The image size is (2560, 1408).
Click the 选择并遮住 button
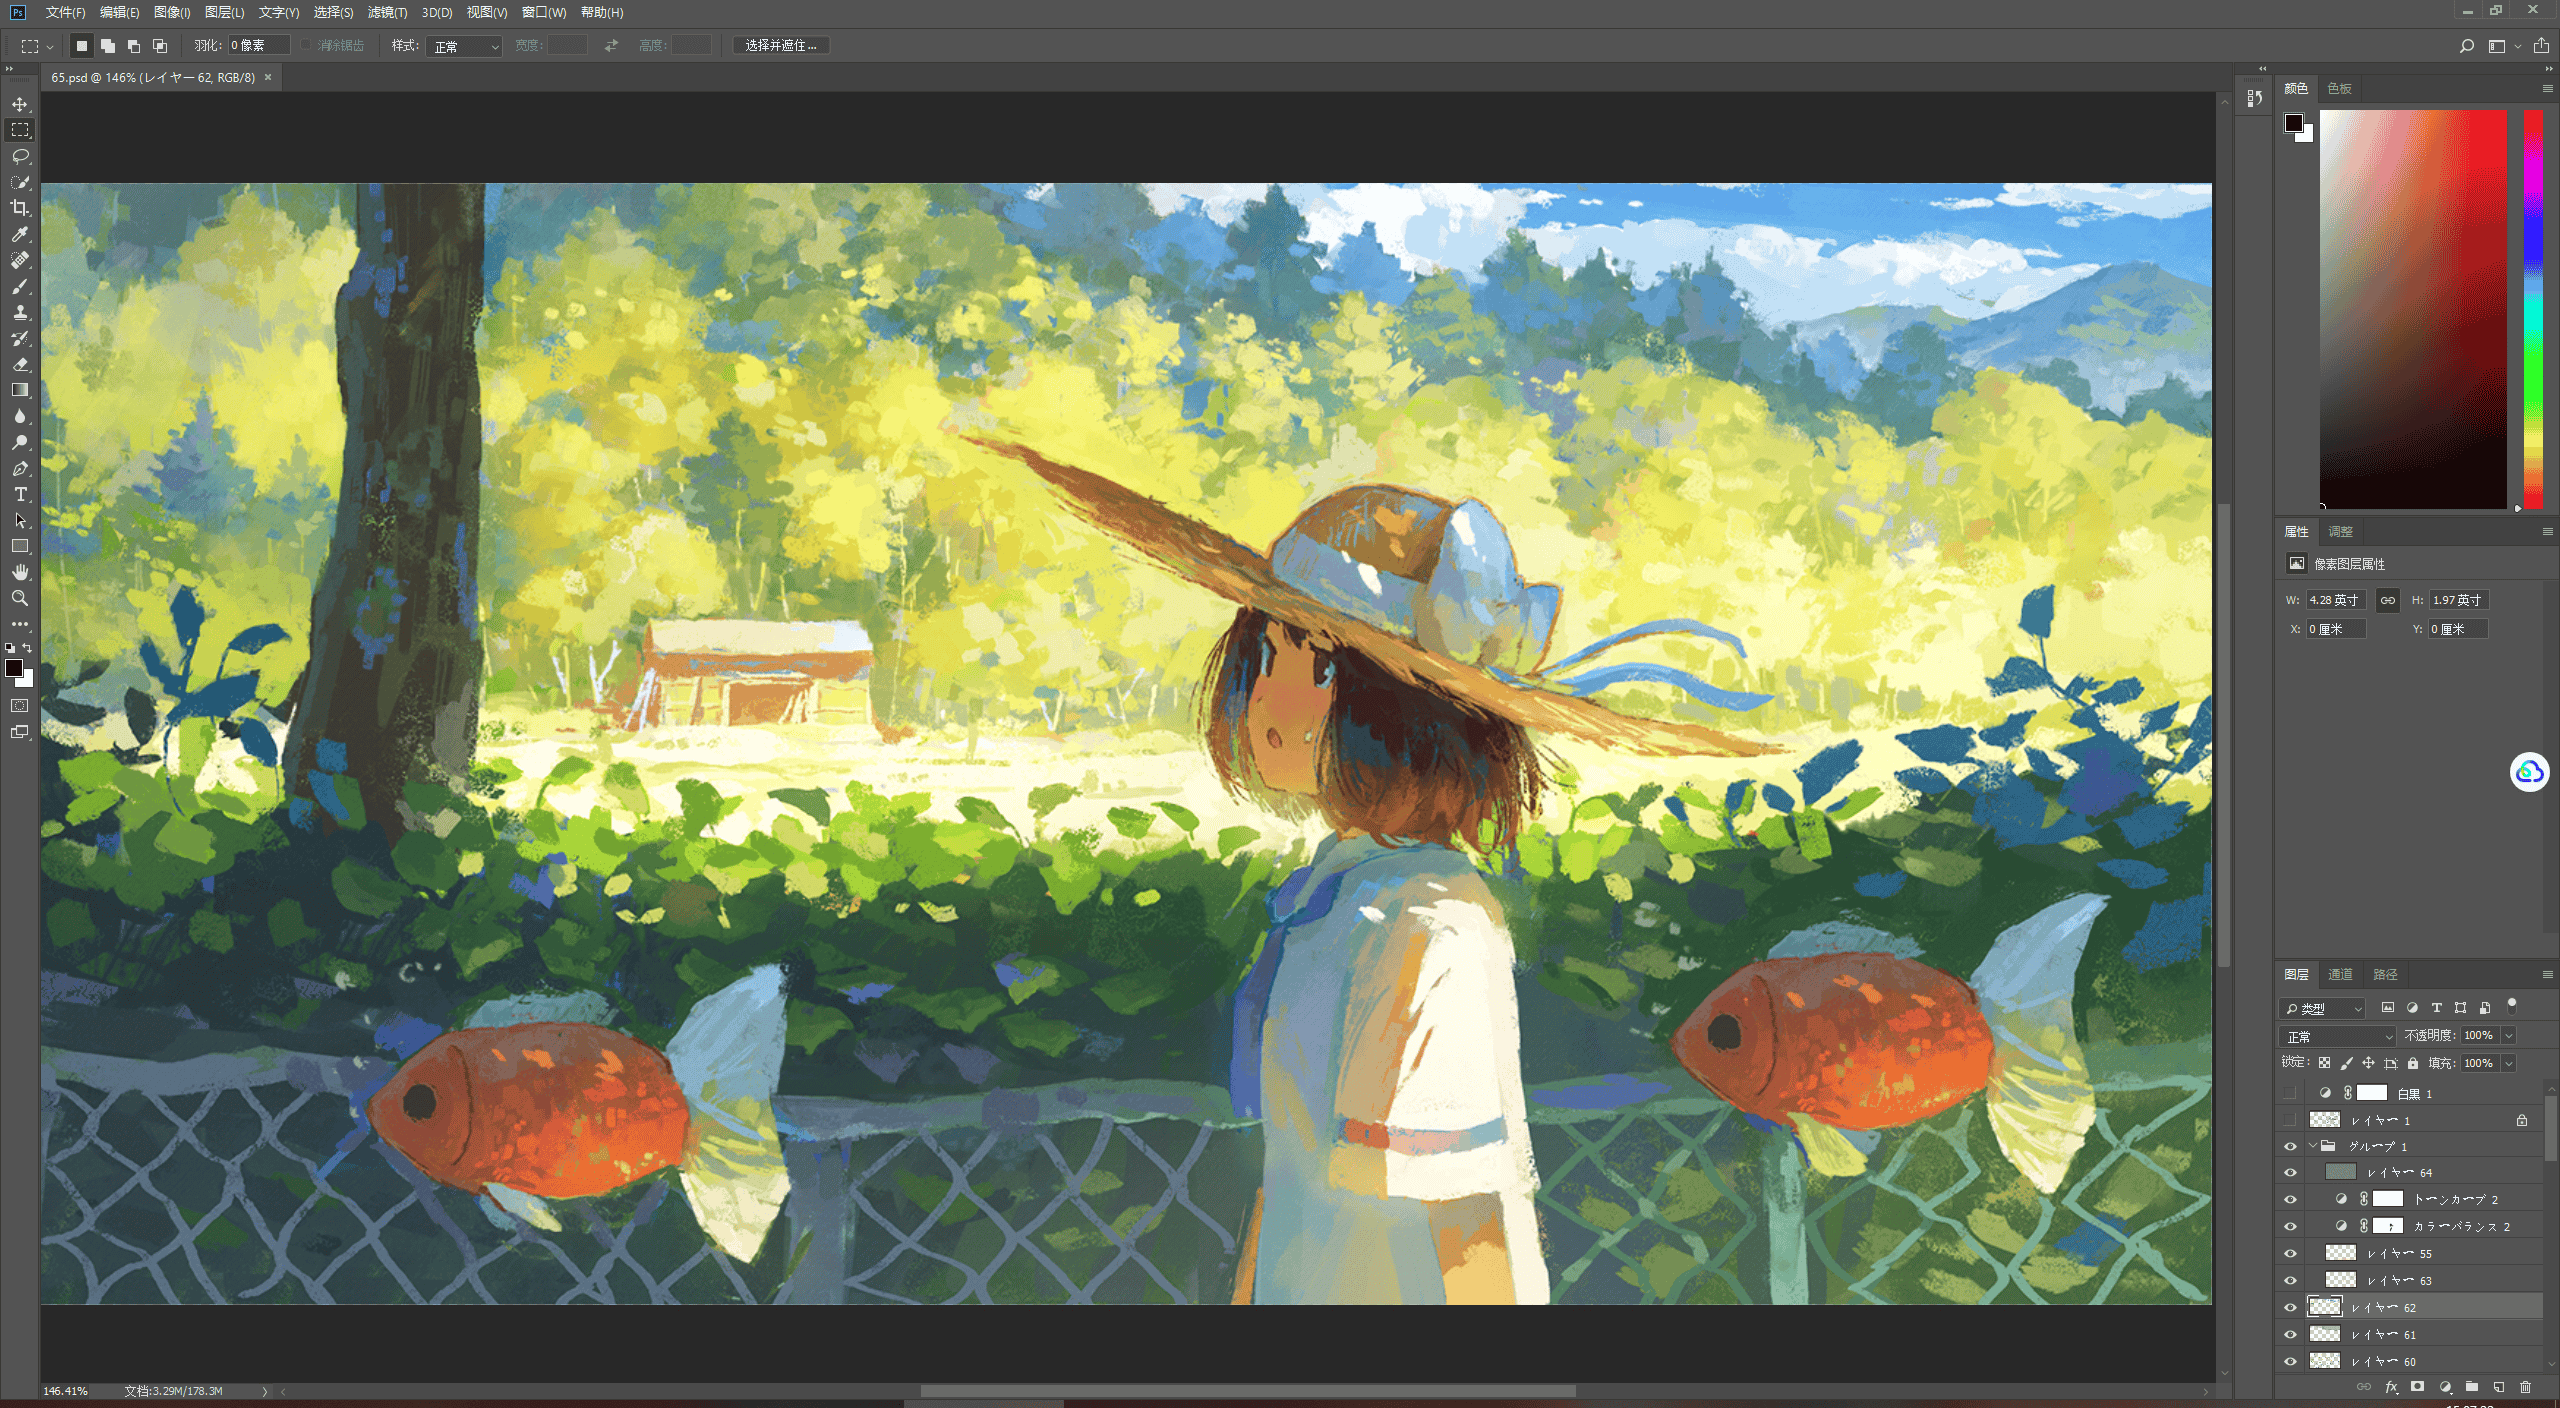tap(781, 45)
